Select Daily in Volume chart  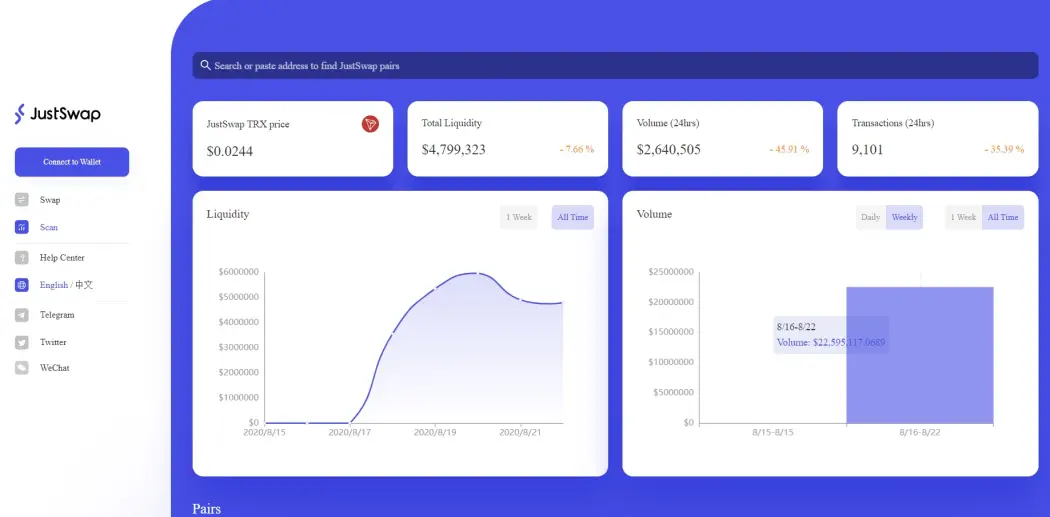(871, 217)
